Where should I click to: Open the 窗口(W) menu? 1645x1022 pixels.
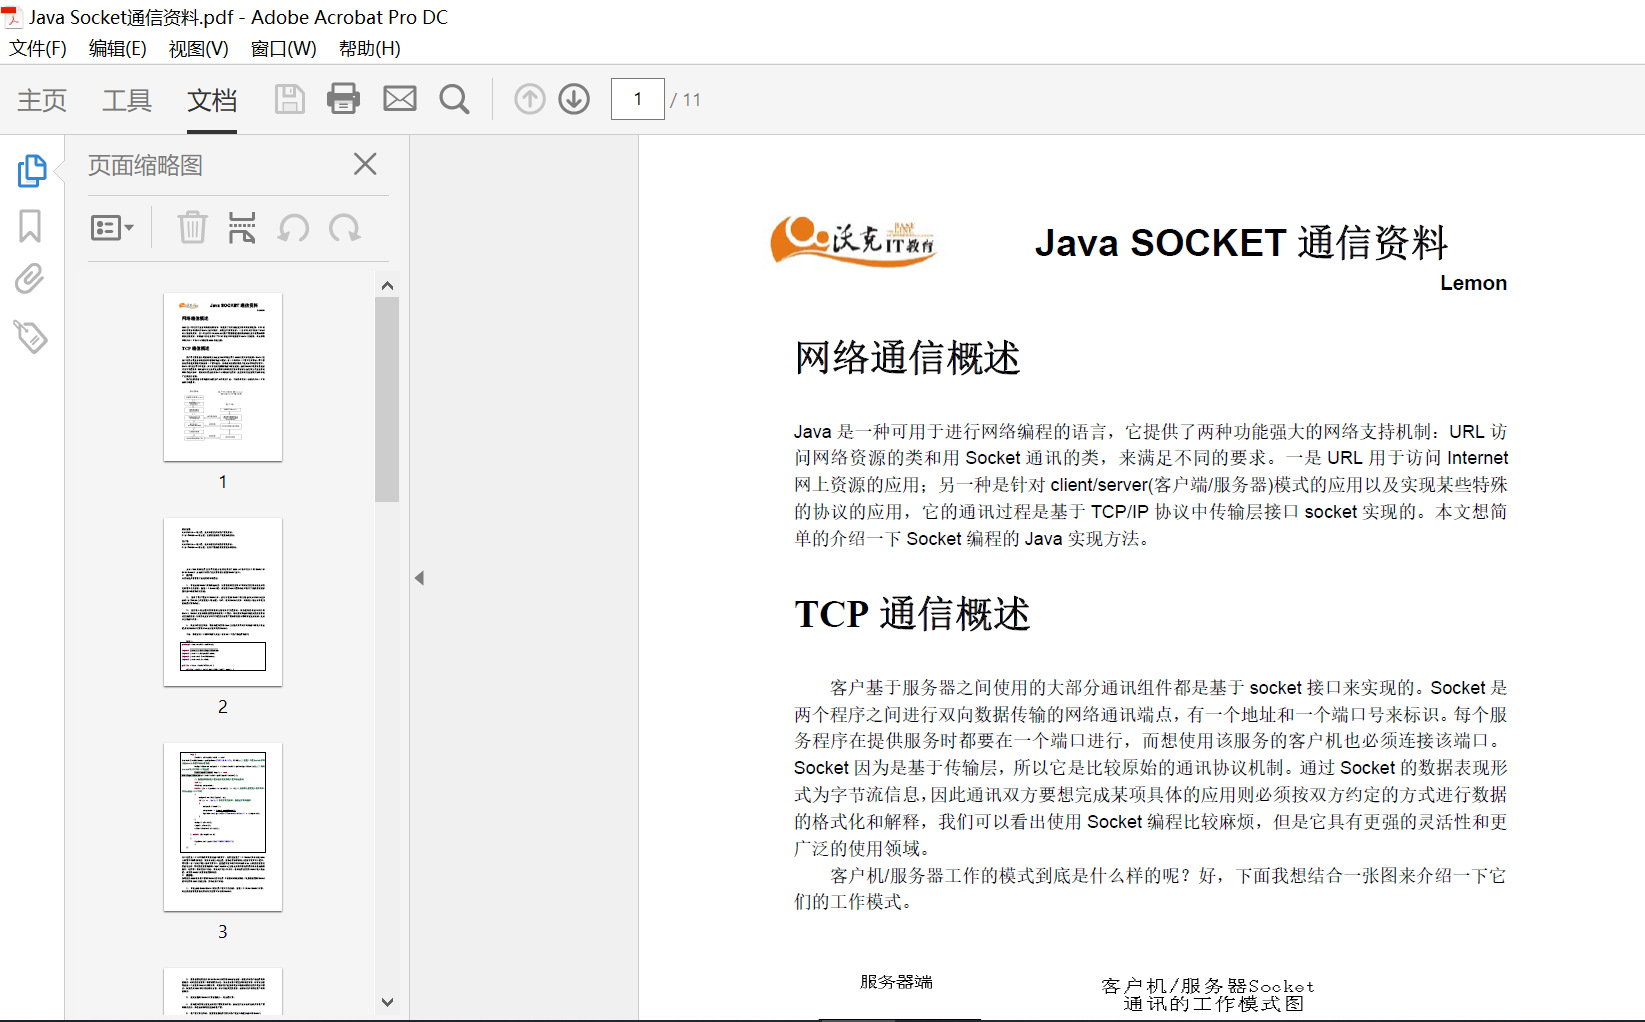tap(283, 48)
